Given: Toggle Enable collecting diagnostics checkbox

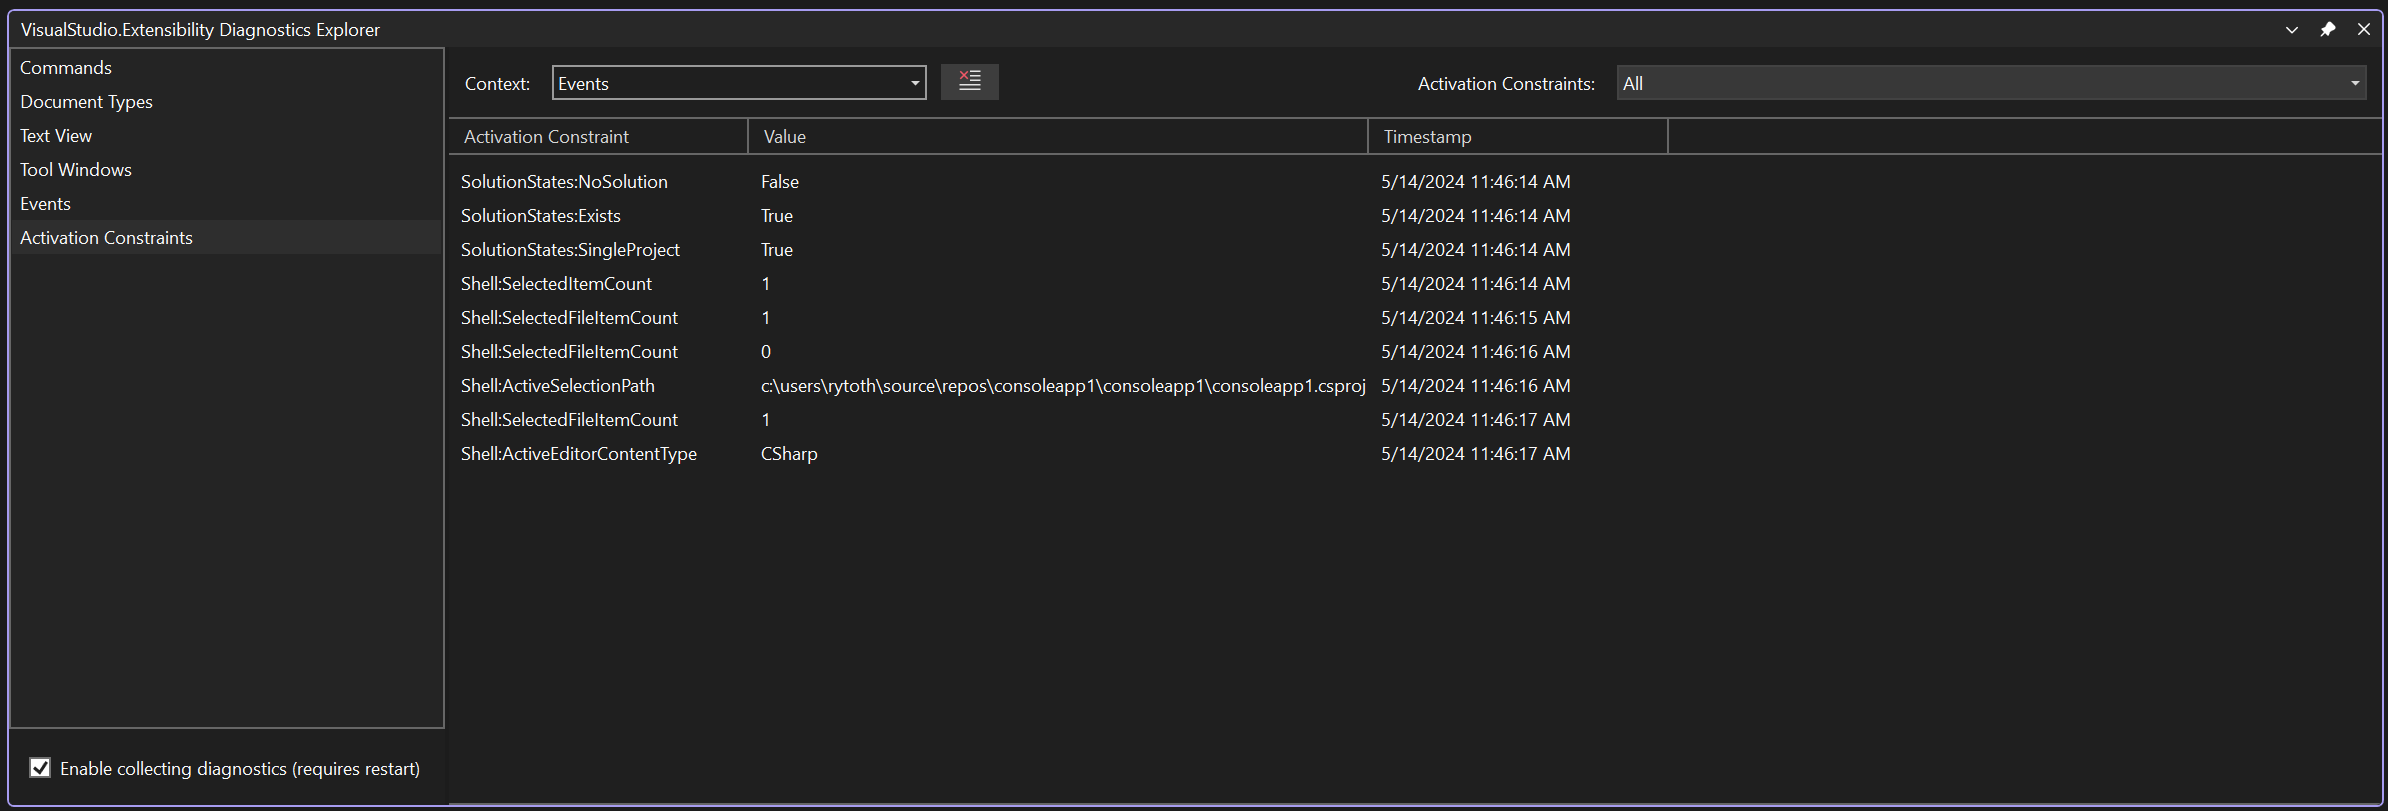Looking at the screenshot, I should pos(40,767).
